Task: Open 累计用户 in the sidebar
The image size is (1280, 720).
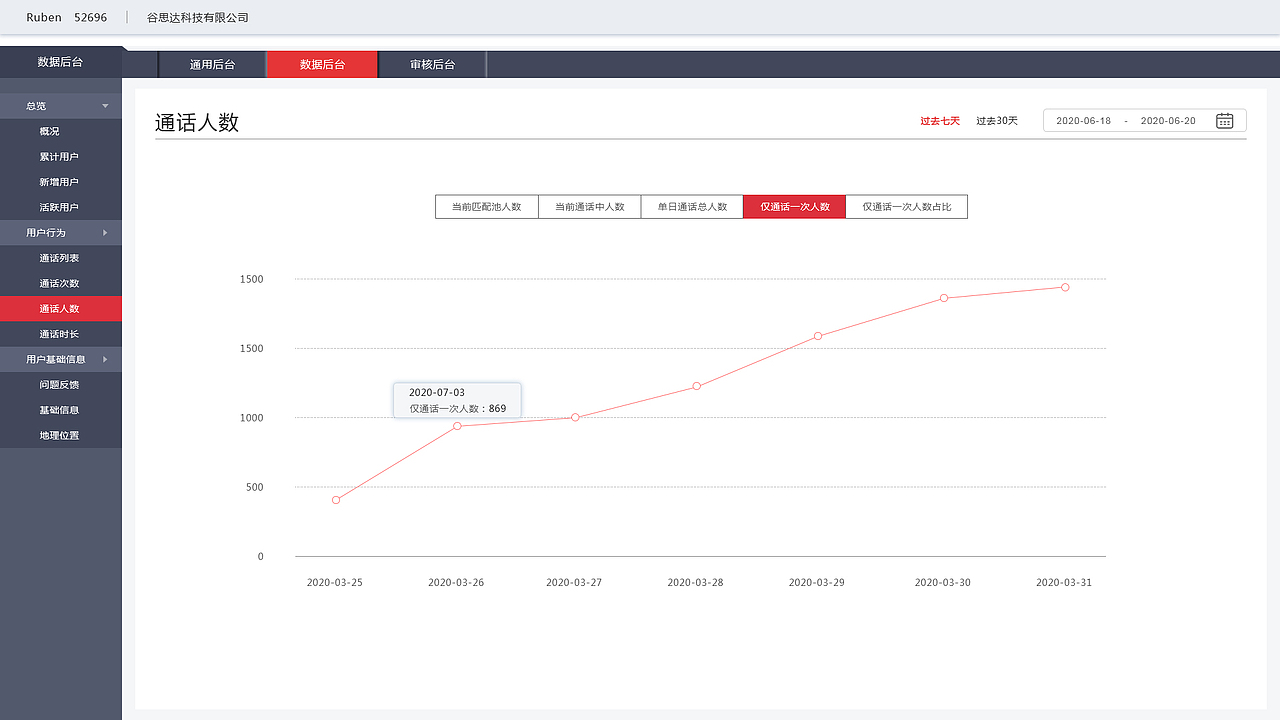Action: pyautogui.click(x=61, y=157)
